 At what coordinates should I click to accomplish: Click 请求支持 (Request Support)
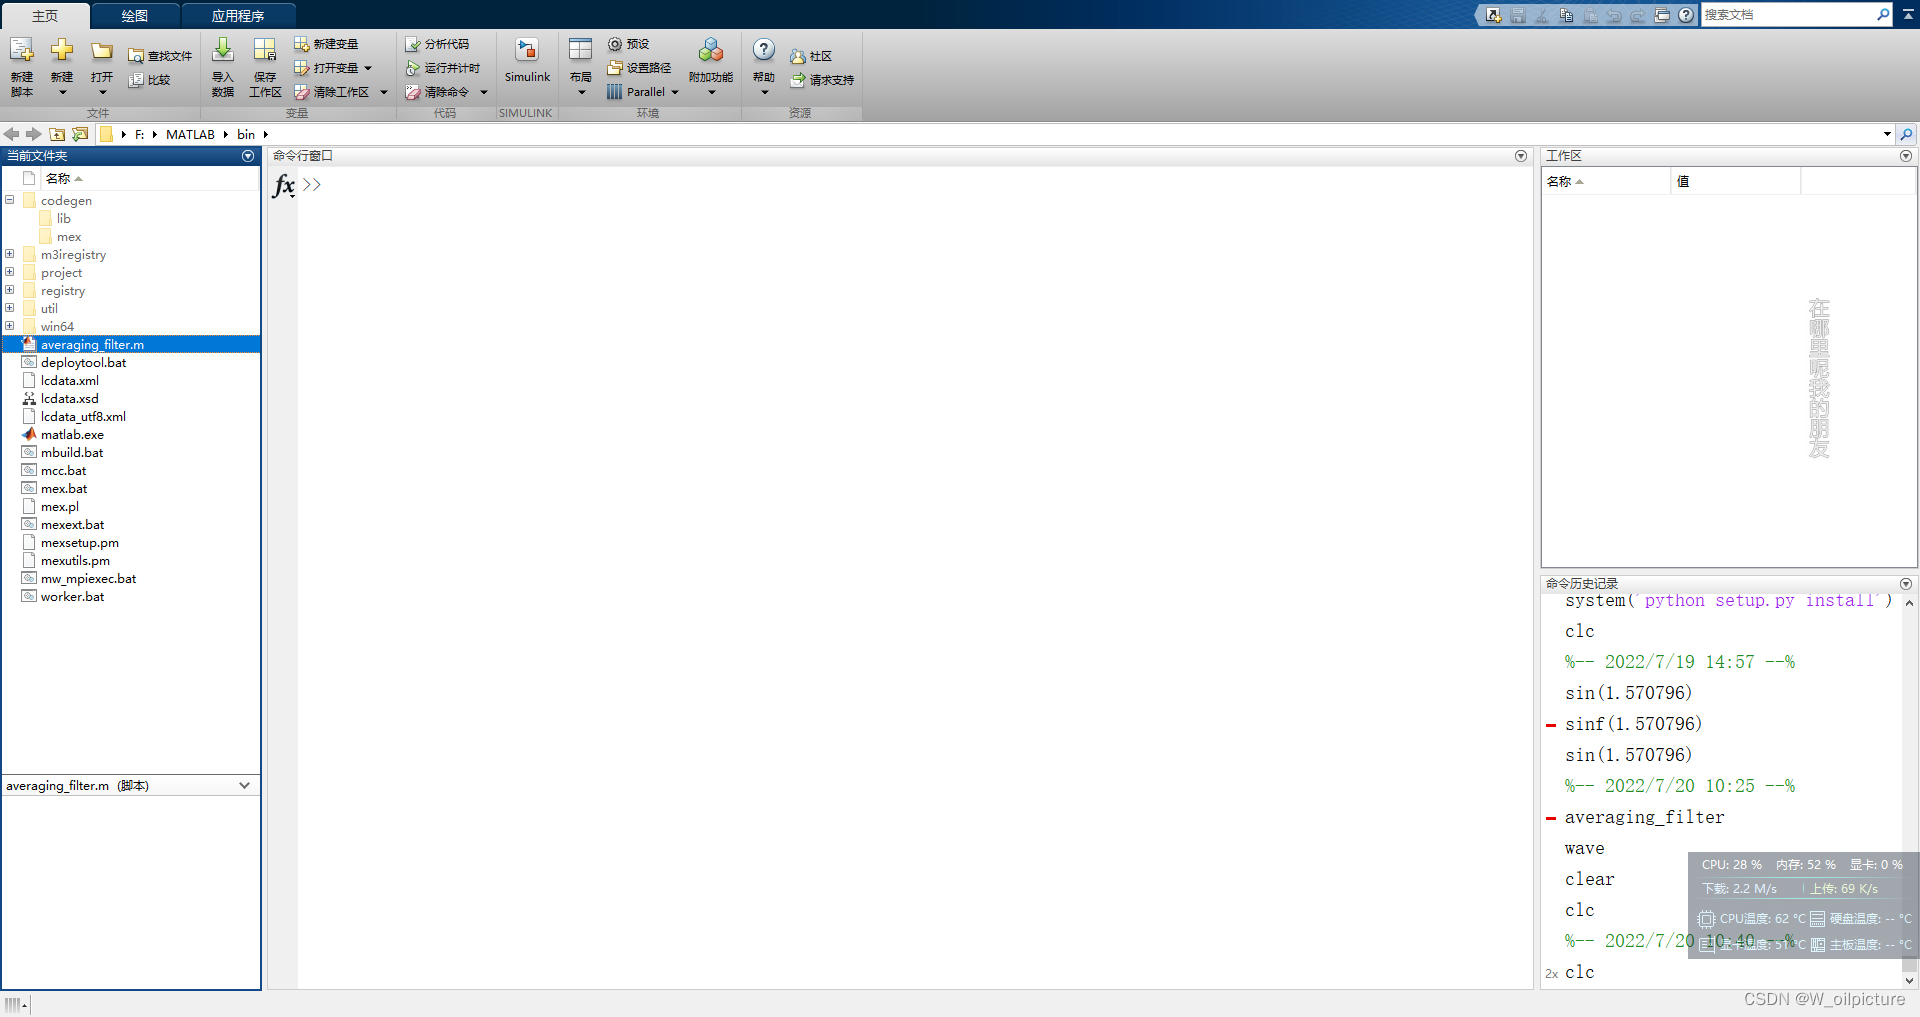pyautogui.click(x=822, y=80)
